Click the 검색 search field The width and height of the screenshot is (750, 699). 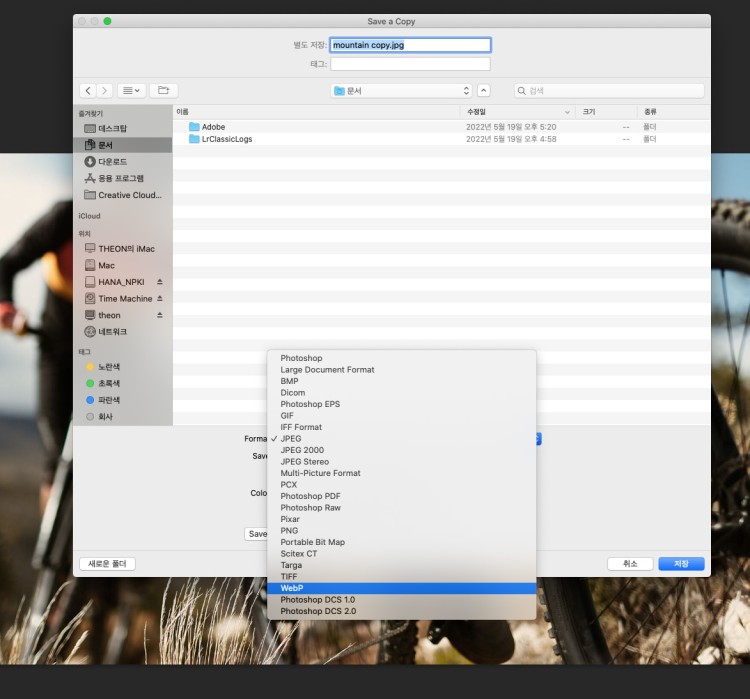click(x=610, y=91)
